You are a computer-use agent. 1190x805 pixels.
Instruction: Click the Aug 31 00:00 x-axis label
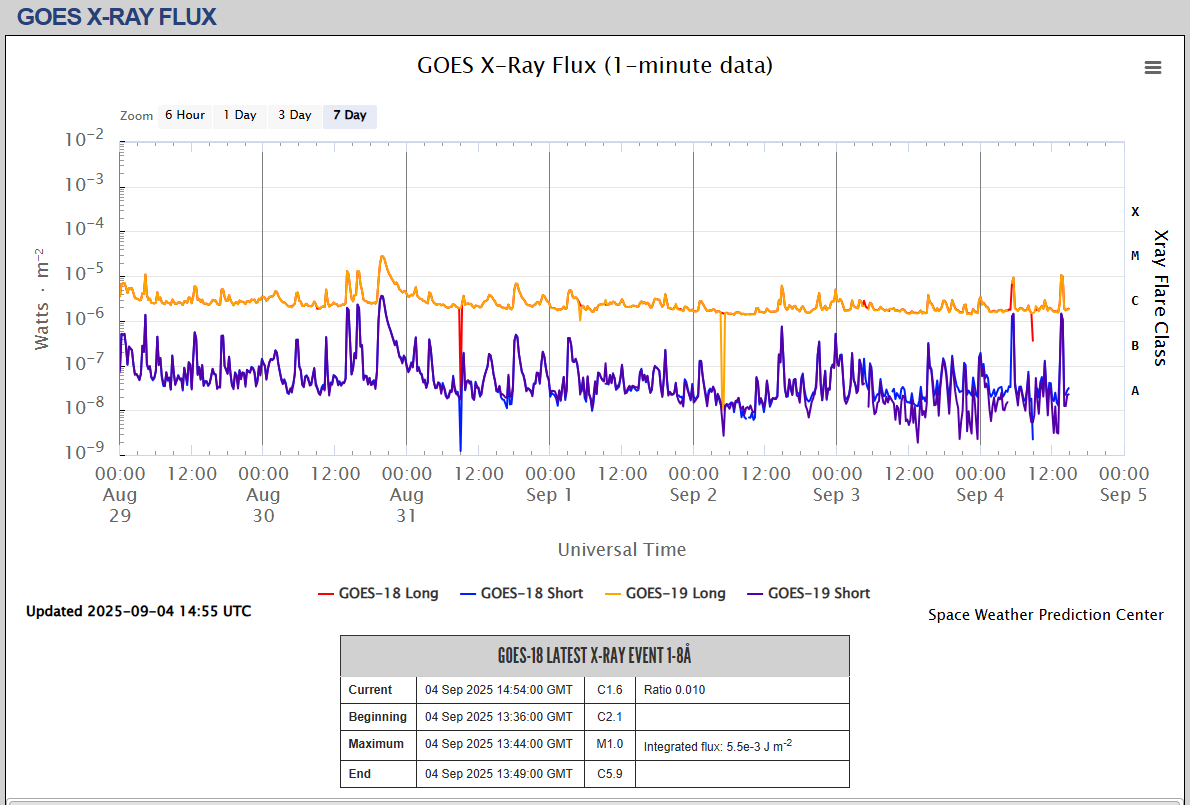[x=406, y=494]
